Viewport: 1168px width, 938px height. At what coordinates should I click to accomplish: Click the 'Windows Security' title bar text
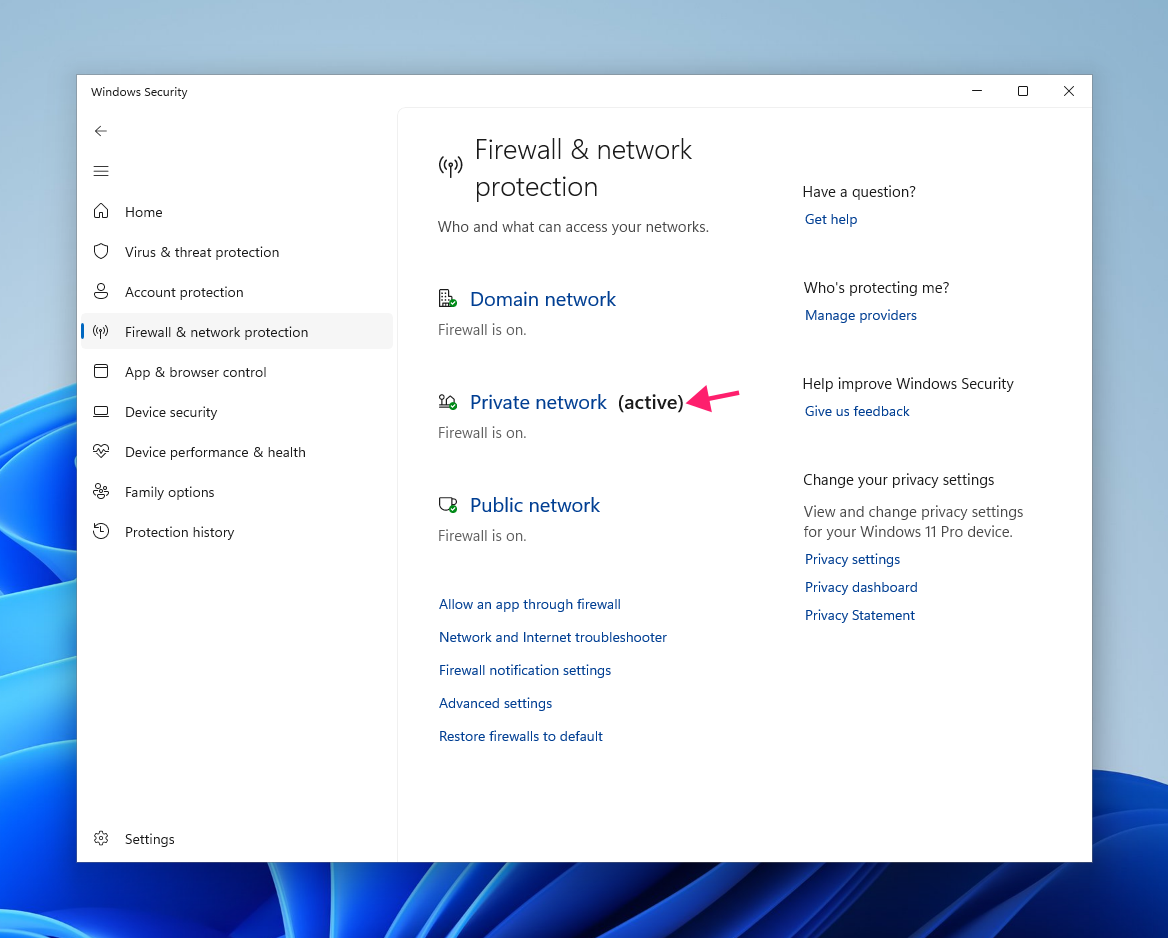(x=139, y=92)
